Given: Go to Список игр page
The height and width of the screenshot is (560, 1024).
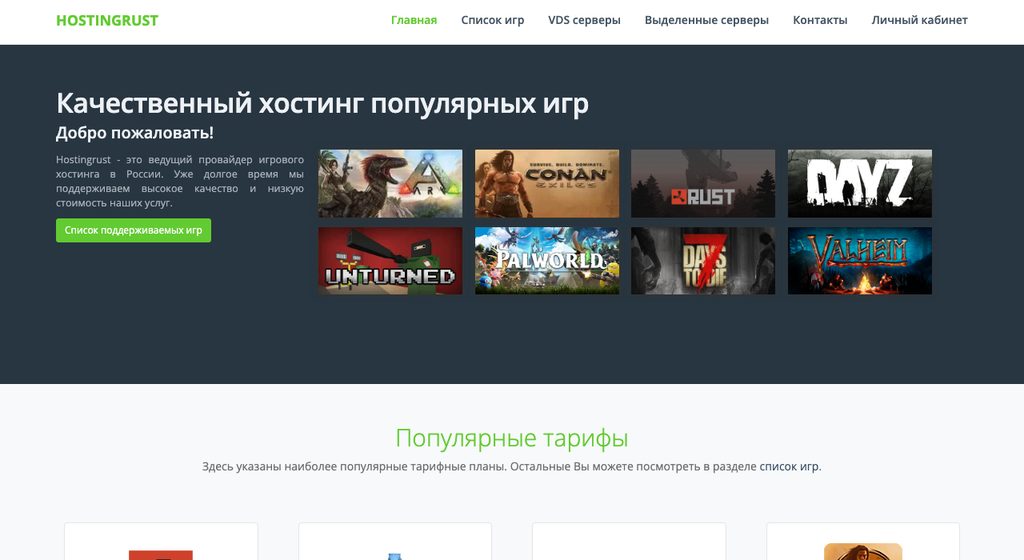Looking at the screenshot, I should (492, 20).
